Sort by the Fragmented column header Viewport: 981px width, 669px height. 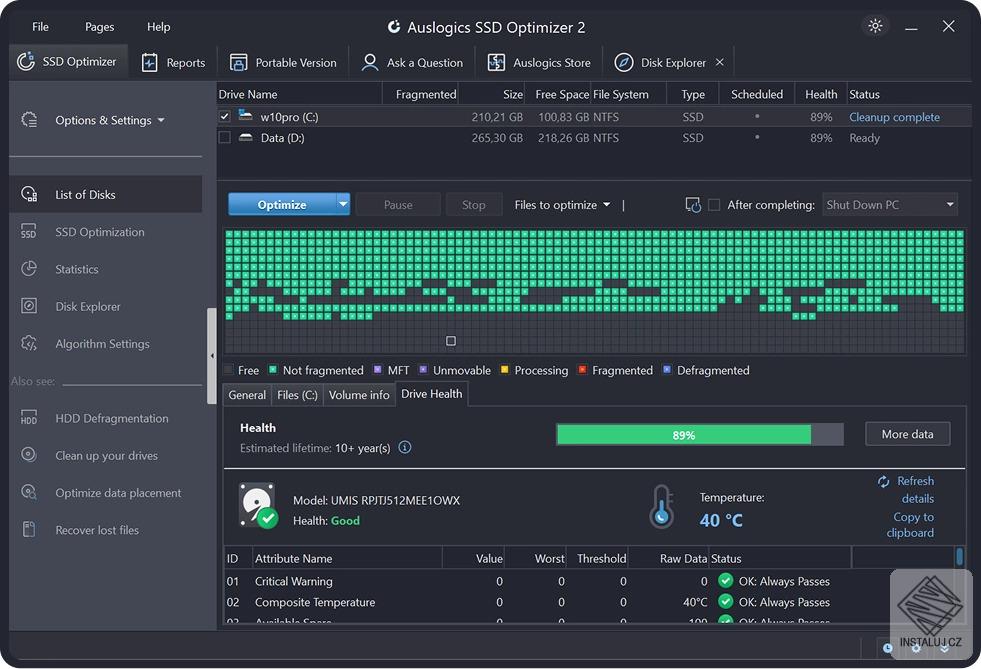click(420, 94)
